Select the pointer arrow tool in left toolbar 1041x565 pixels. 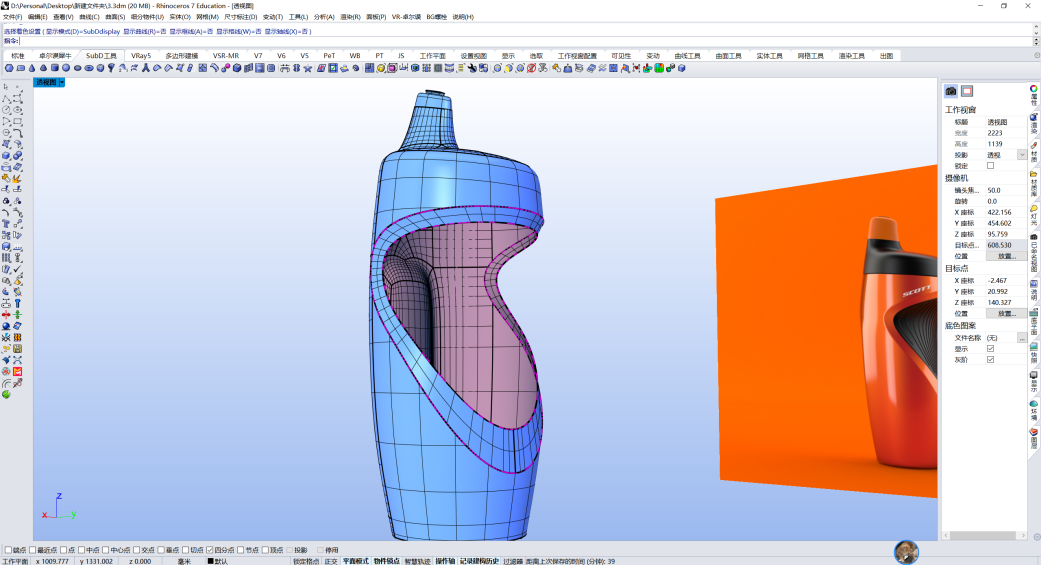pyautogui.click(x=6, y=86)
